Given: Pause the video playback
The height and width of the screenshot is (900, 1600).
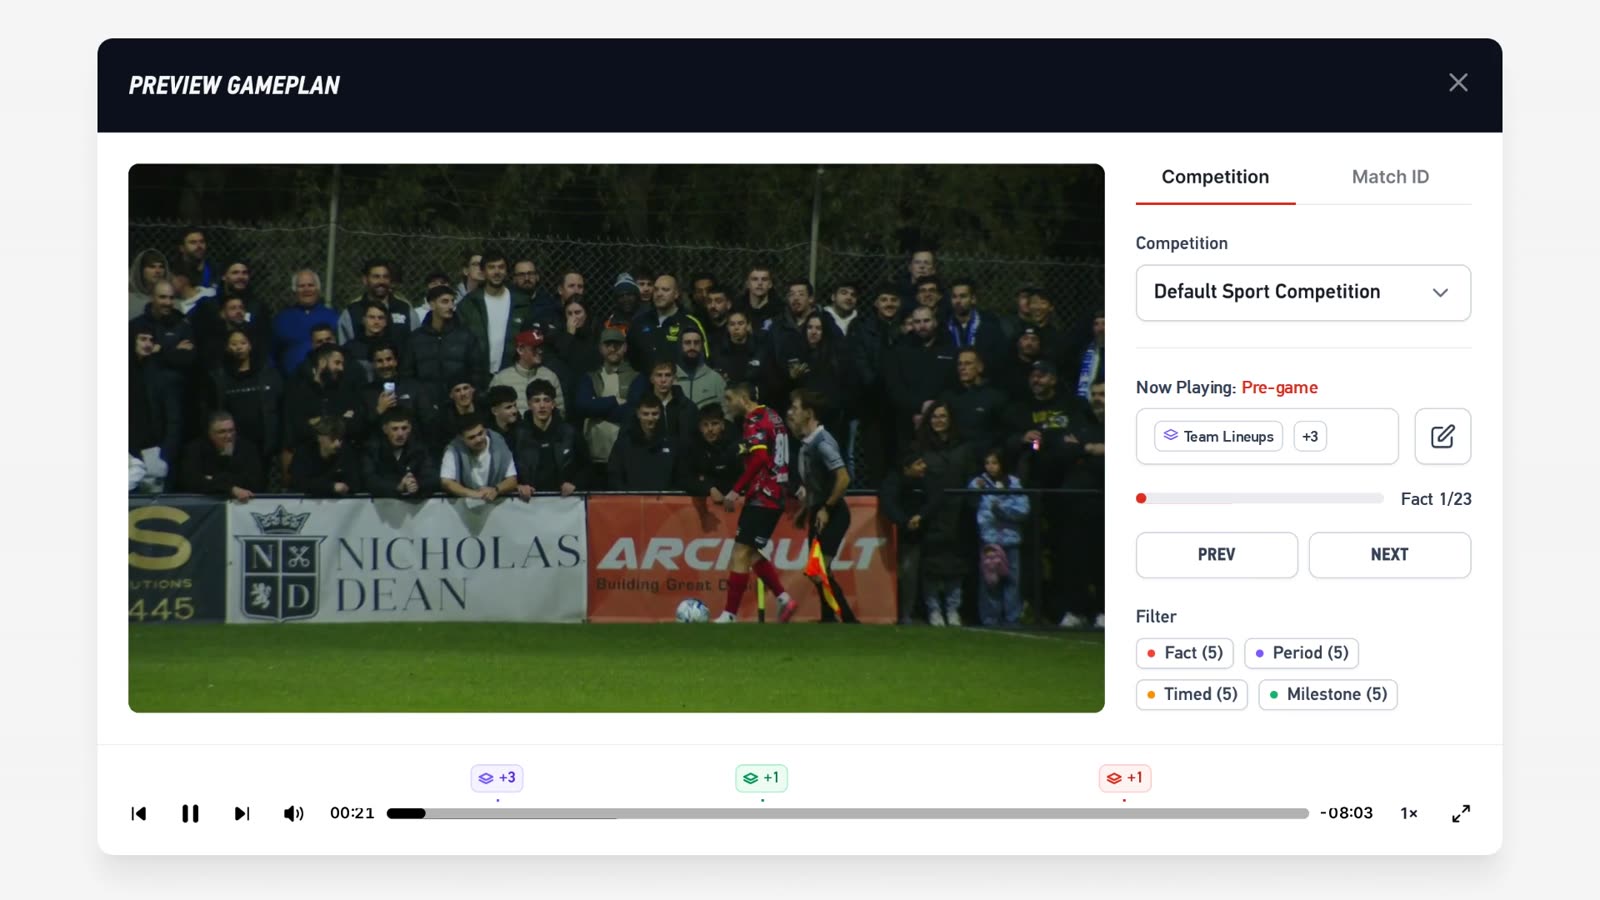Looking at the screenshot, I should 190,814.
